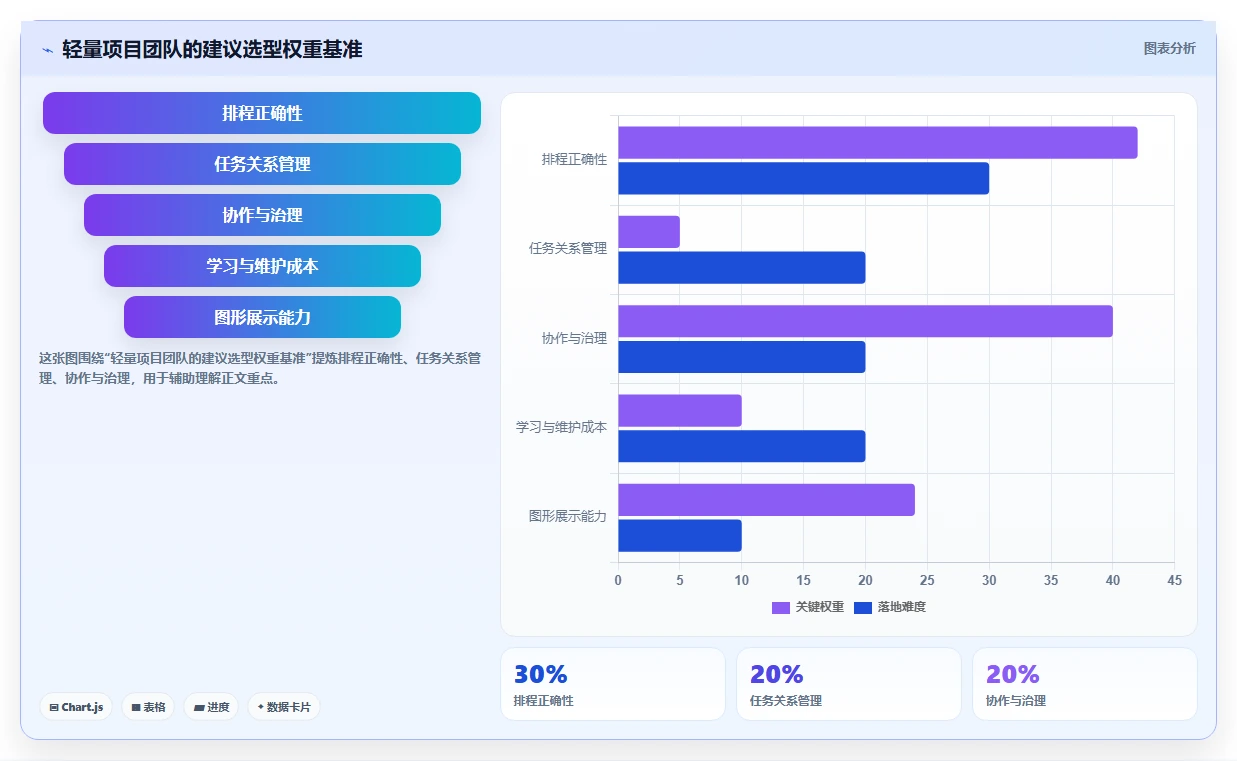Click the lightning icon beside the title
The height and width of the screenshot is (761, 1237).
(x=48, y=50)
